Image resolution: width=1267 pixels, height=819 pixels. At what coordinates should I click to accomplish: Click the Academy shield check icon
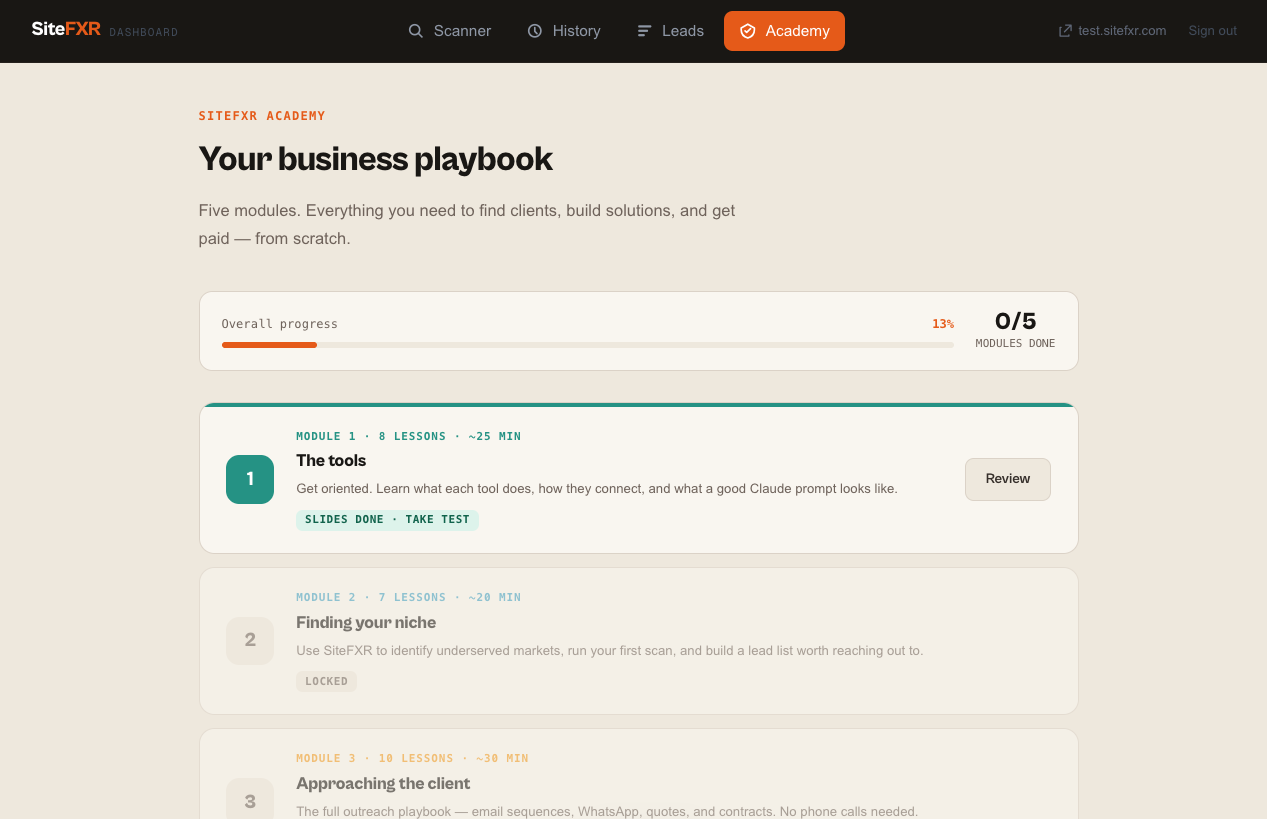click(x=747, y=31)
